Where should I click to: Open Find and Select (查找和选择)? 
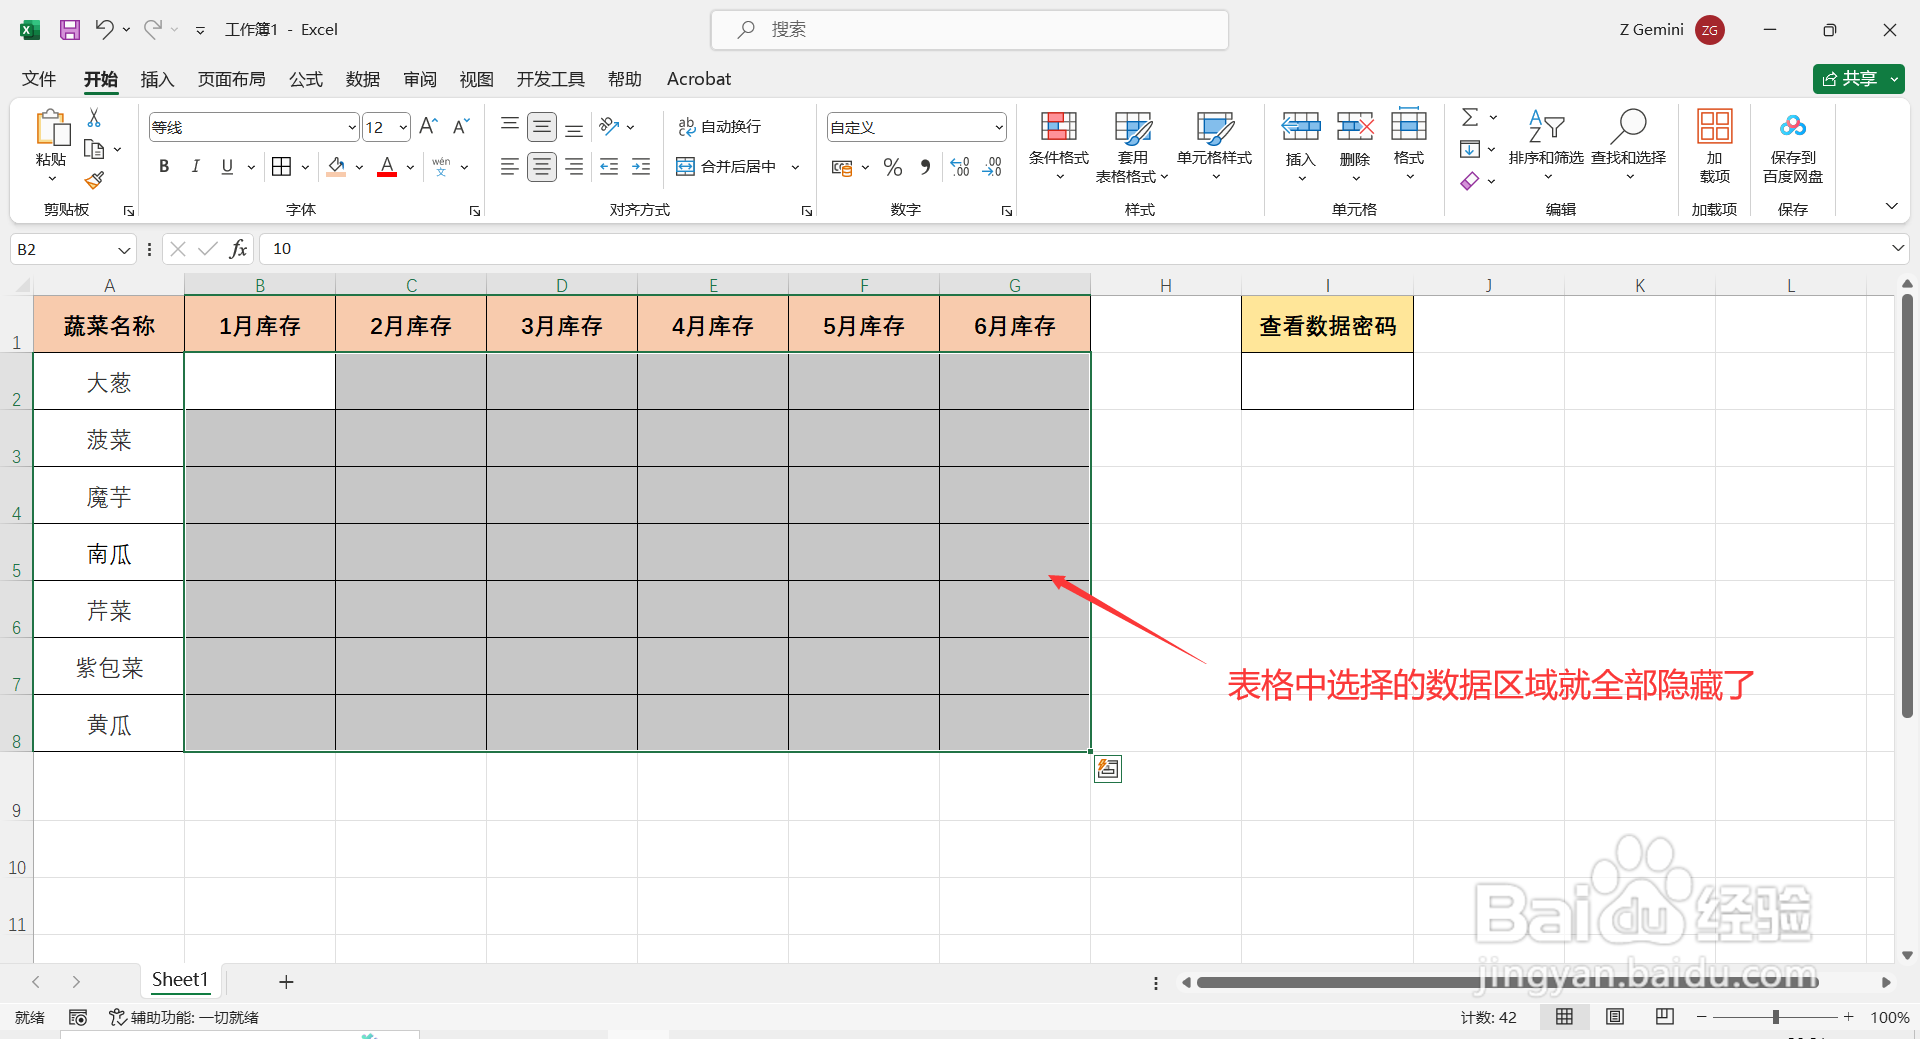click(x=1628, y=146)
